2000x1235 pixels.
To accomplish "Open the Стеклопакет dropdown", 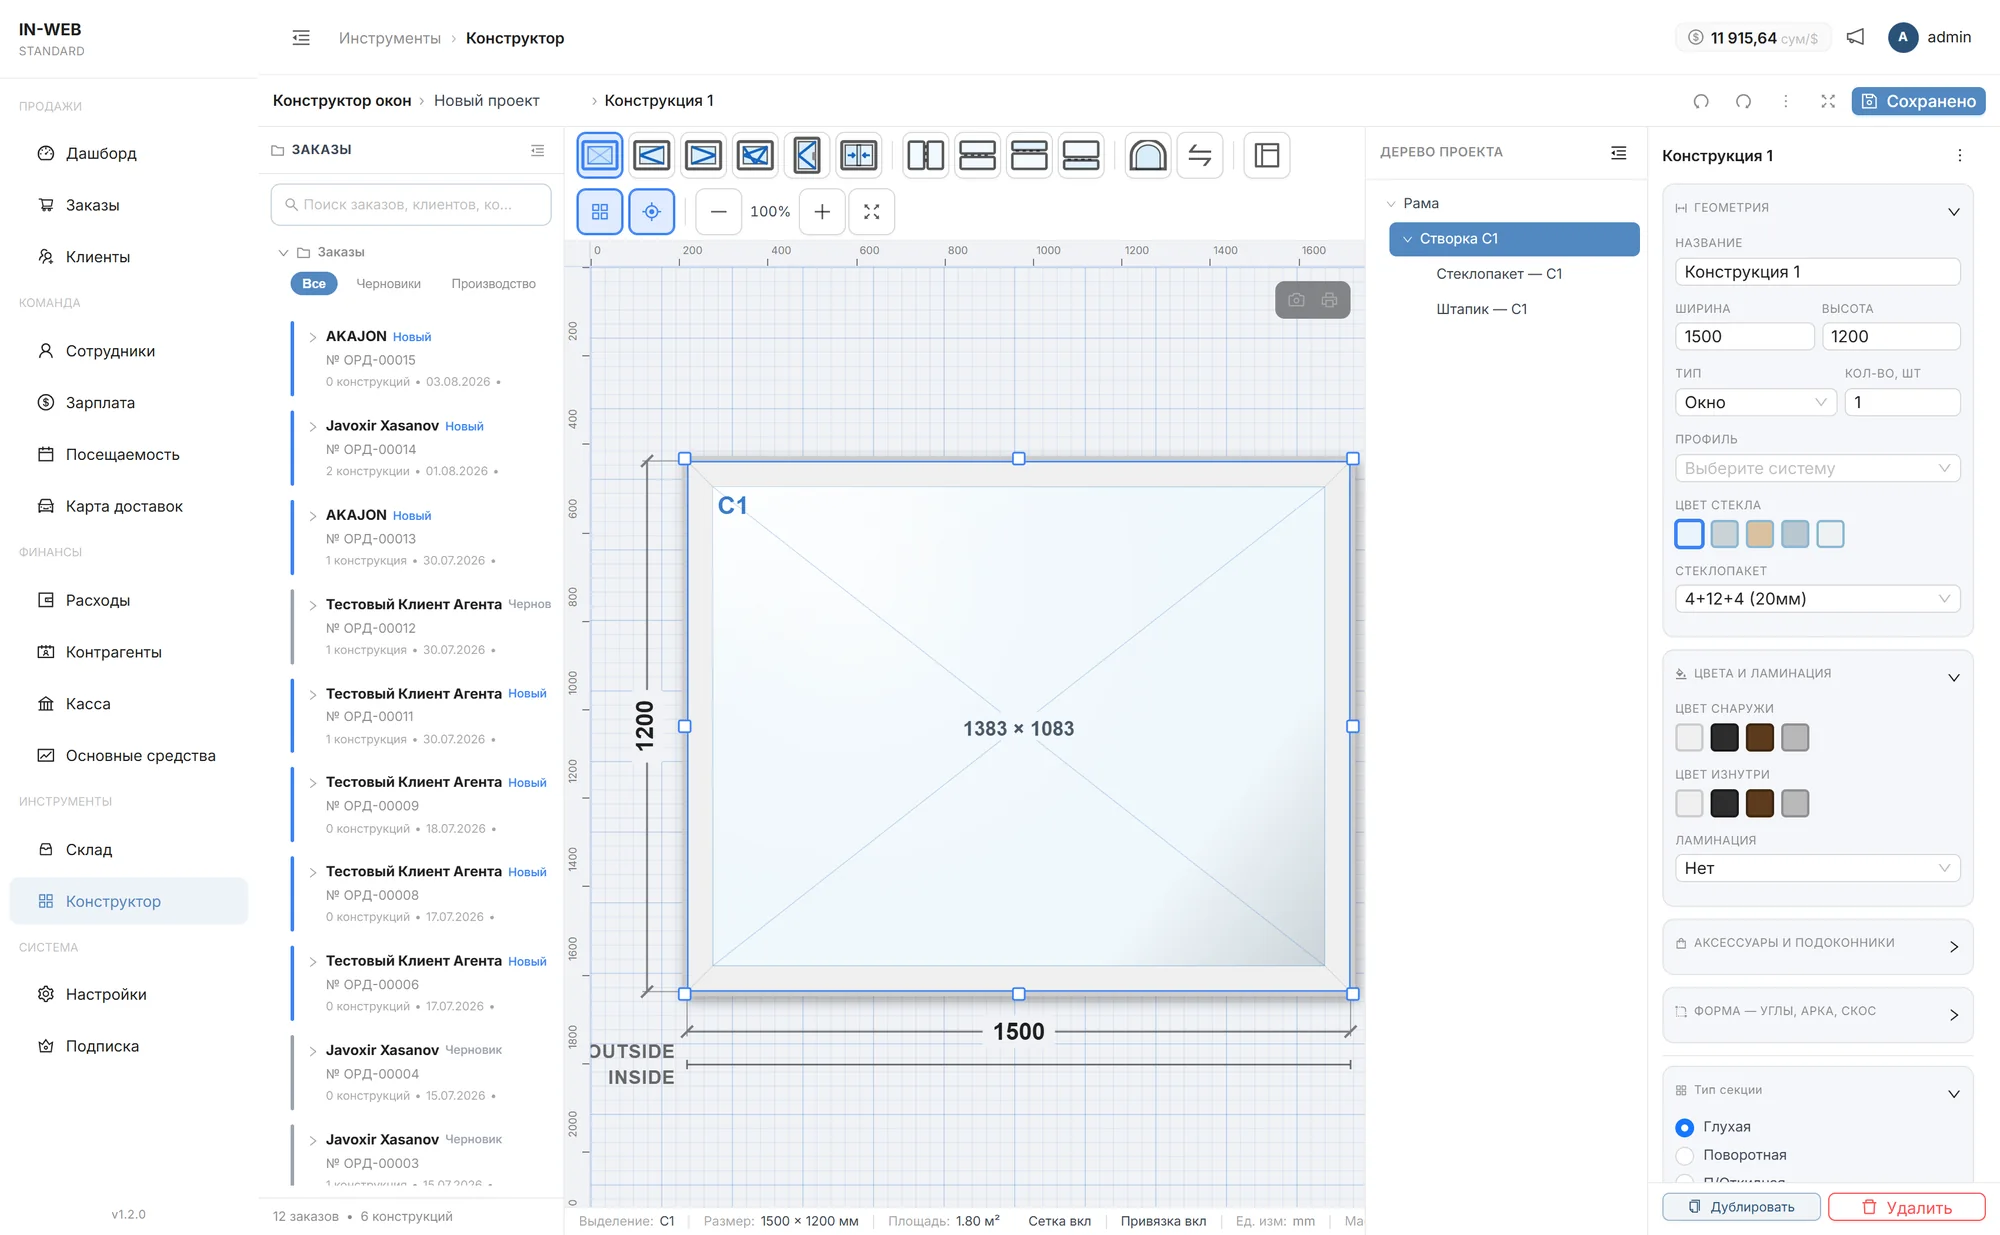I will 1817,599.
